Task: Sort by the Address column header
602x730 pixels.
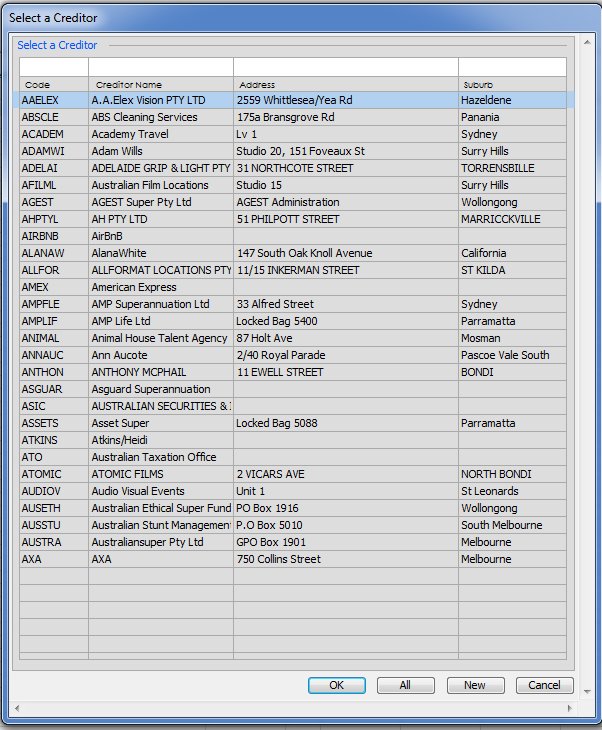Action: coord(346,84)
